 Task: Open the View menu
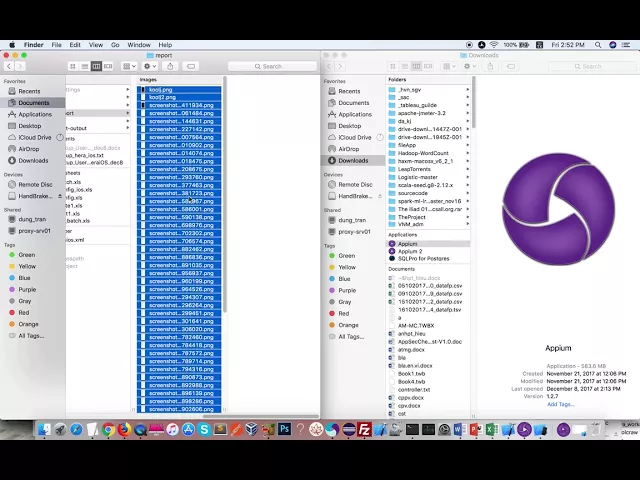coord(96,45)
